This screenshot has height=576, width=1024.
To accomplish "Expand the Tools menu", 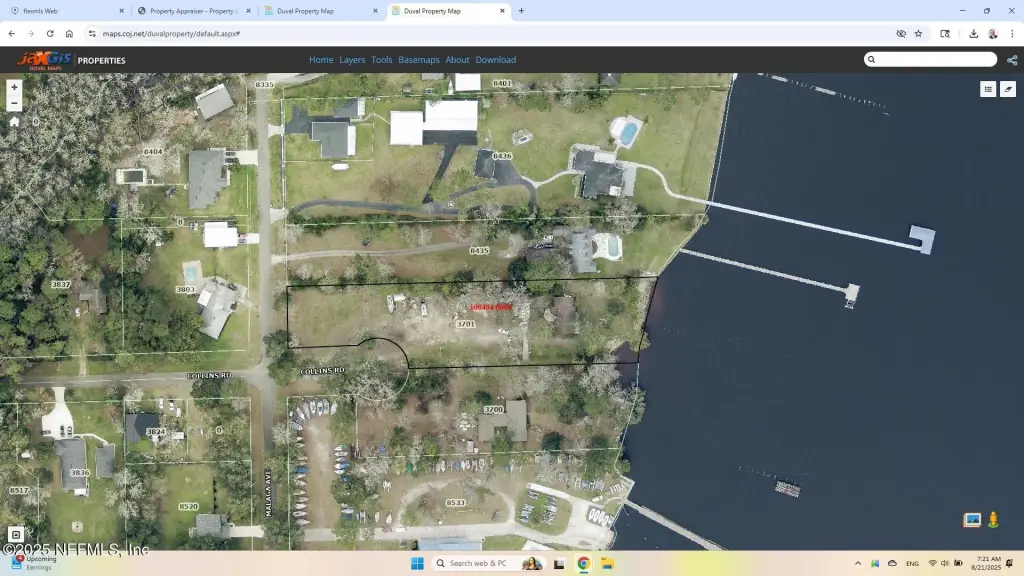I will click(x=382, y=60).
